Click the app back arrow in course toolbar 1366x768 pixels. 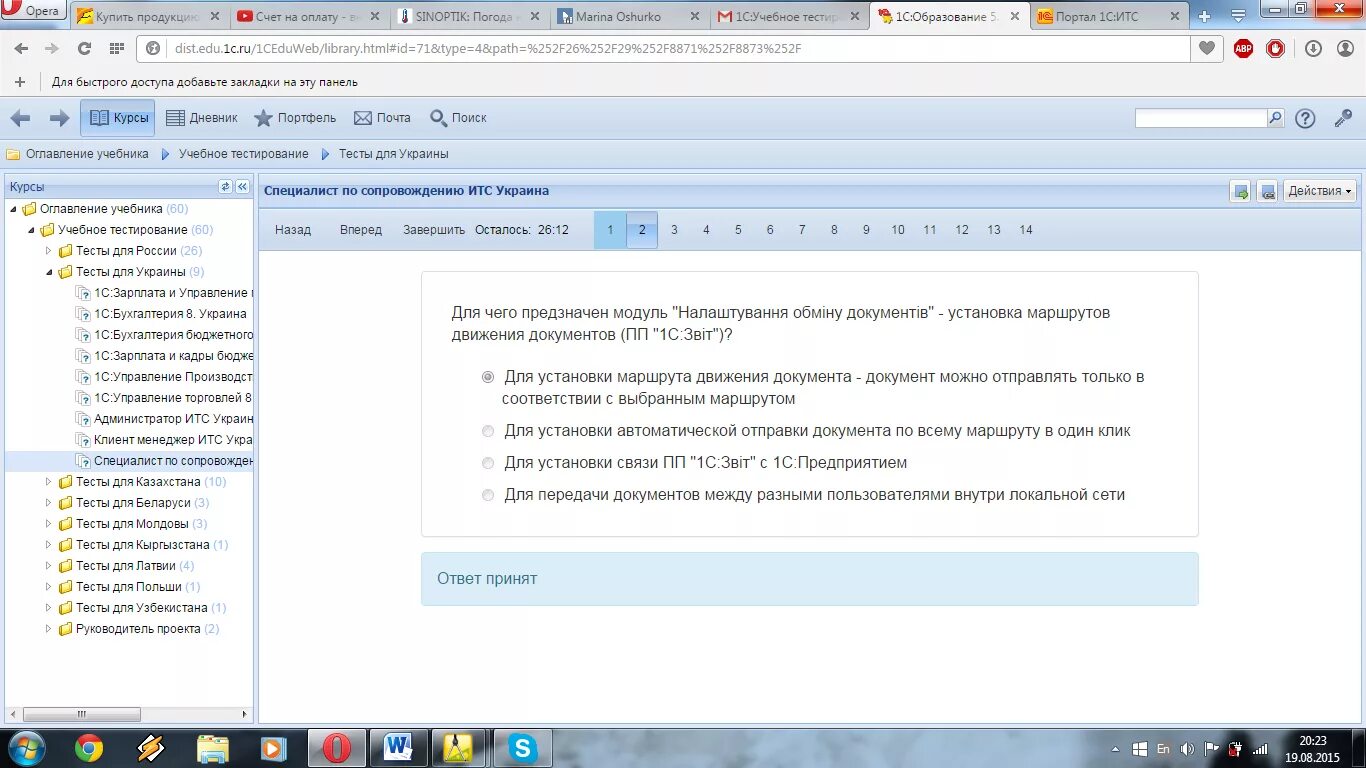click(x=20, y=118)
